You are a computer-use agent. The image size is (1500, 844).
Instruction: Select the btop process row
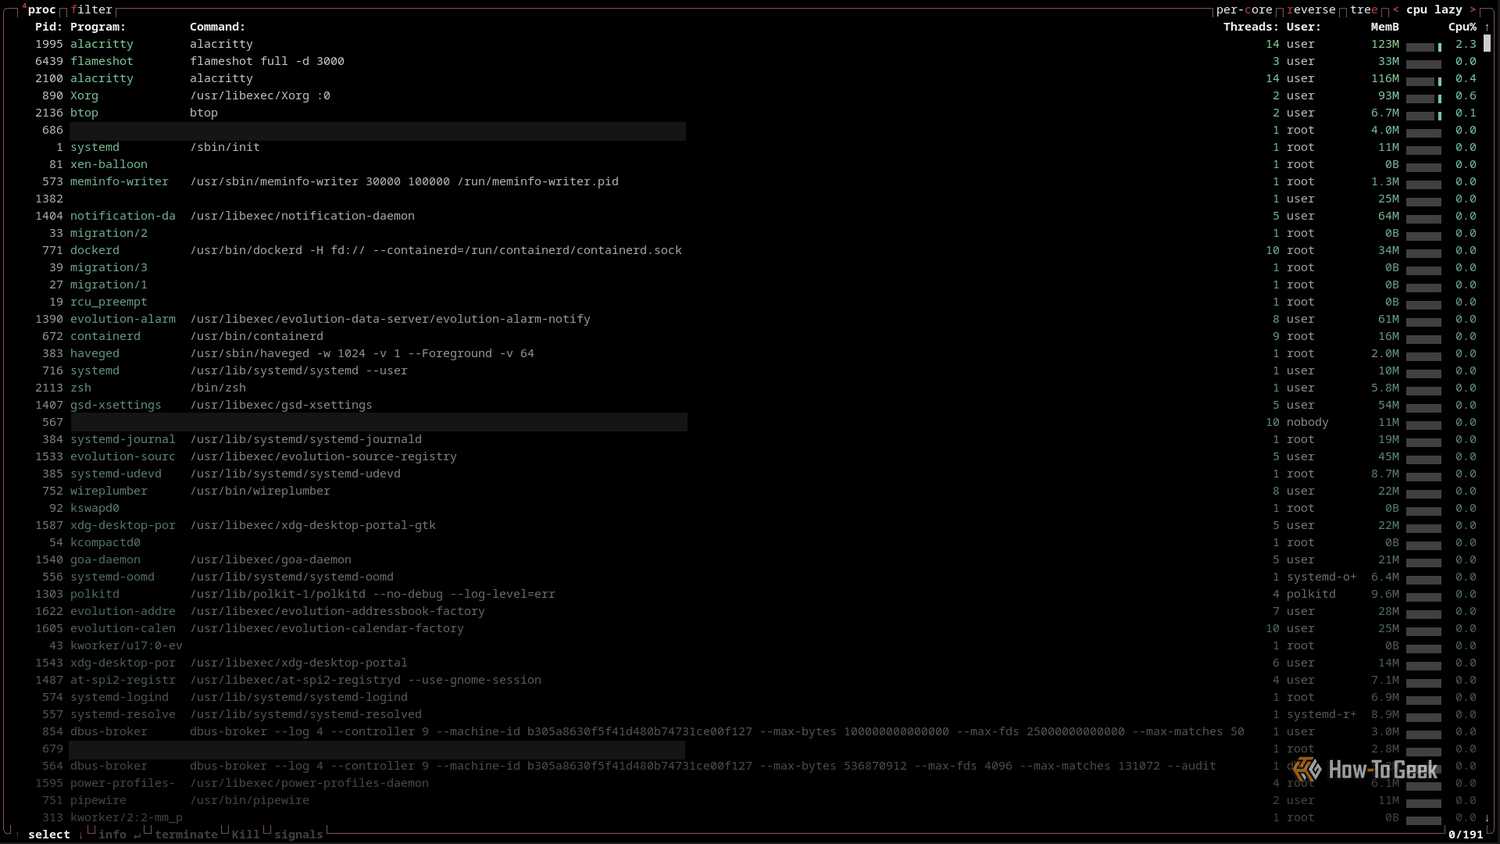tap(755, 113)
